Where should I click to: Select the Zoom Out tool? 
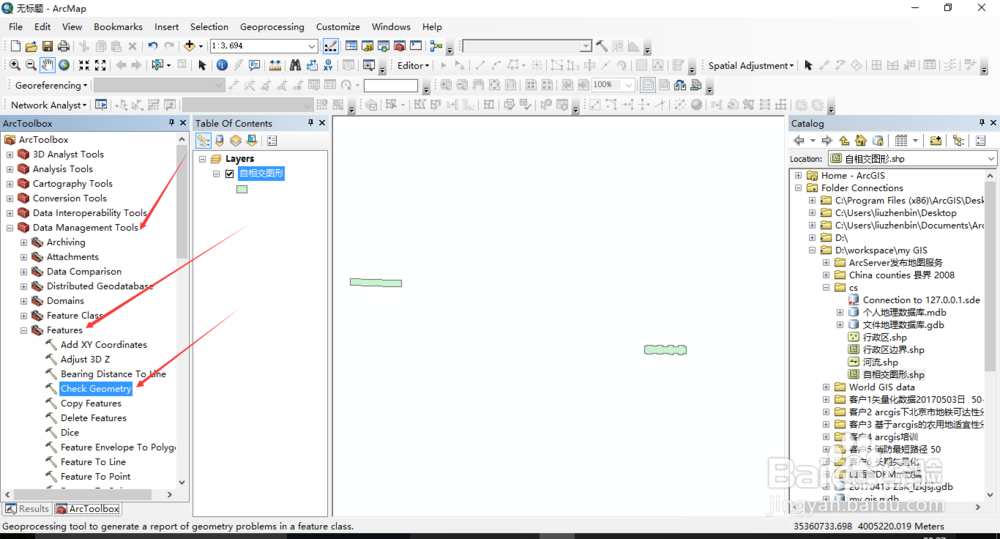click(31, 65)
